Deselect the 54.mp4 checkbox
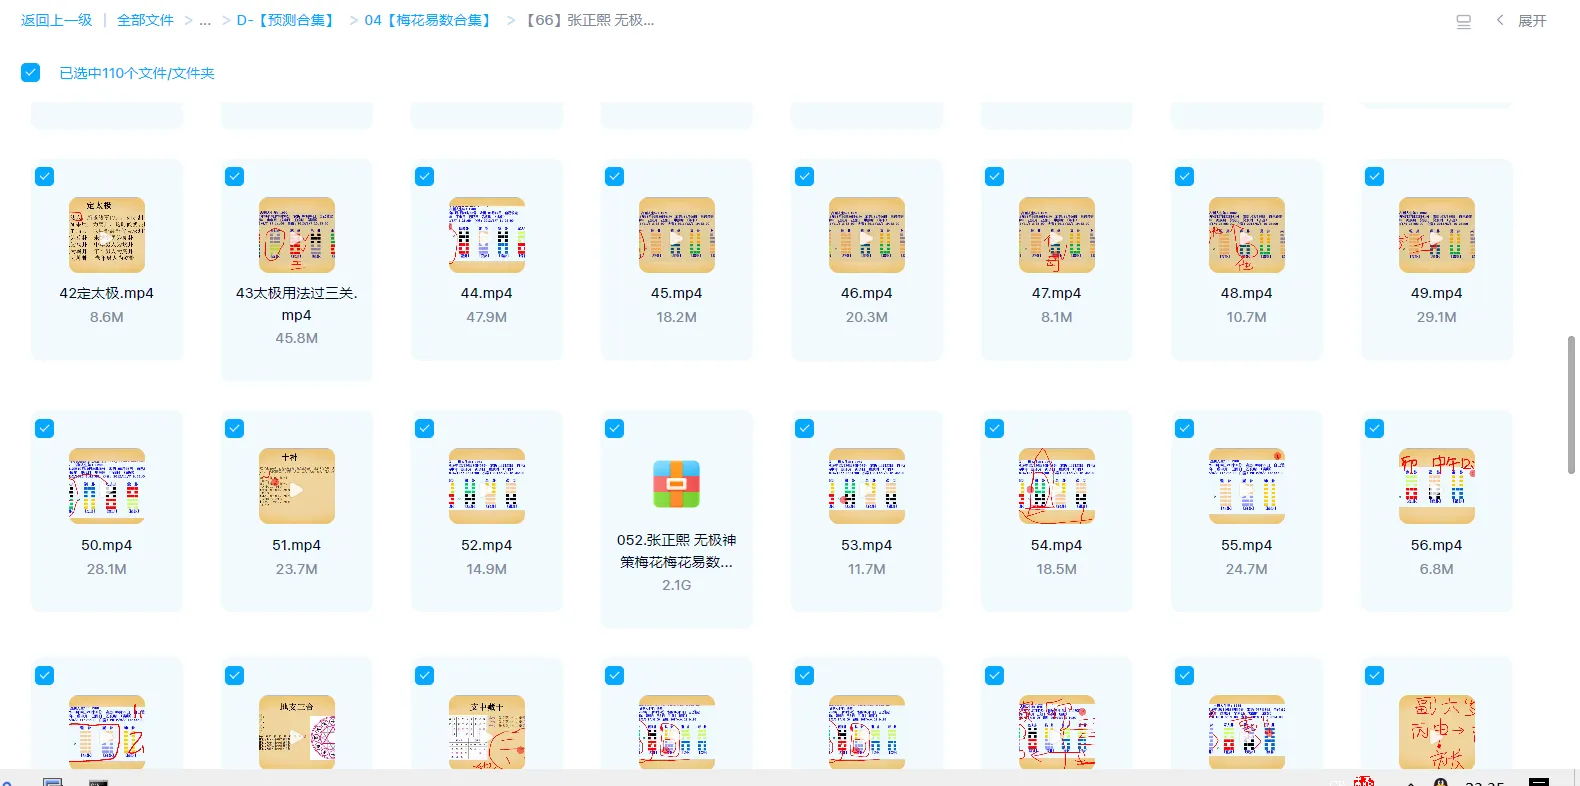Viewport: 1580px width, 786px height. [995, 429]
